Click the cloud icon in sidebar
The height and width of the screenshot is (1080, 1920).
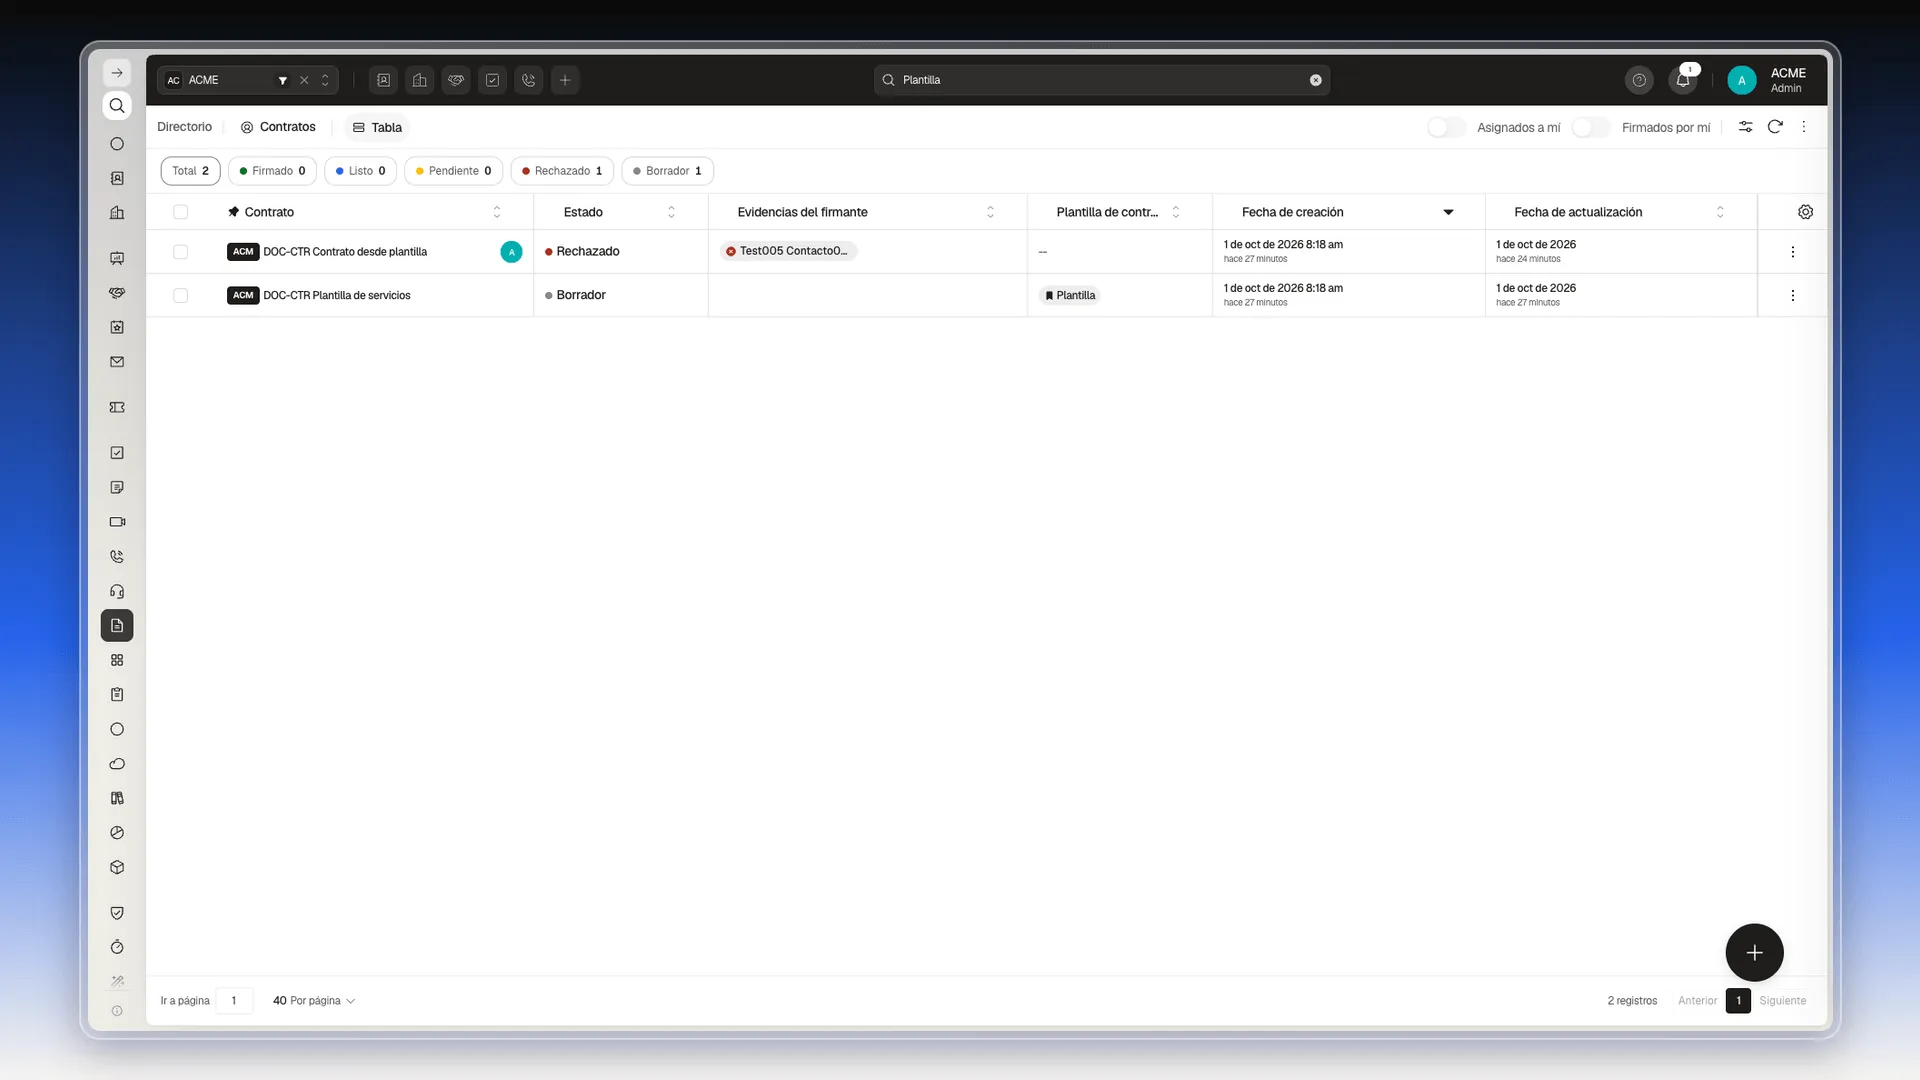pyautogui.click(x=117, y=764)
